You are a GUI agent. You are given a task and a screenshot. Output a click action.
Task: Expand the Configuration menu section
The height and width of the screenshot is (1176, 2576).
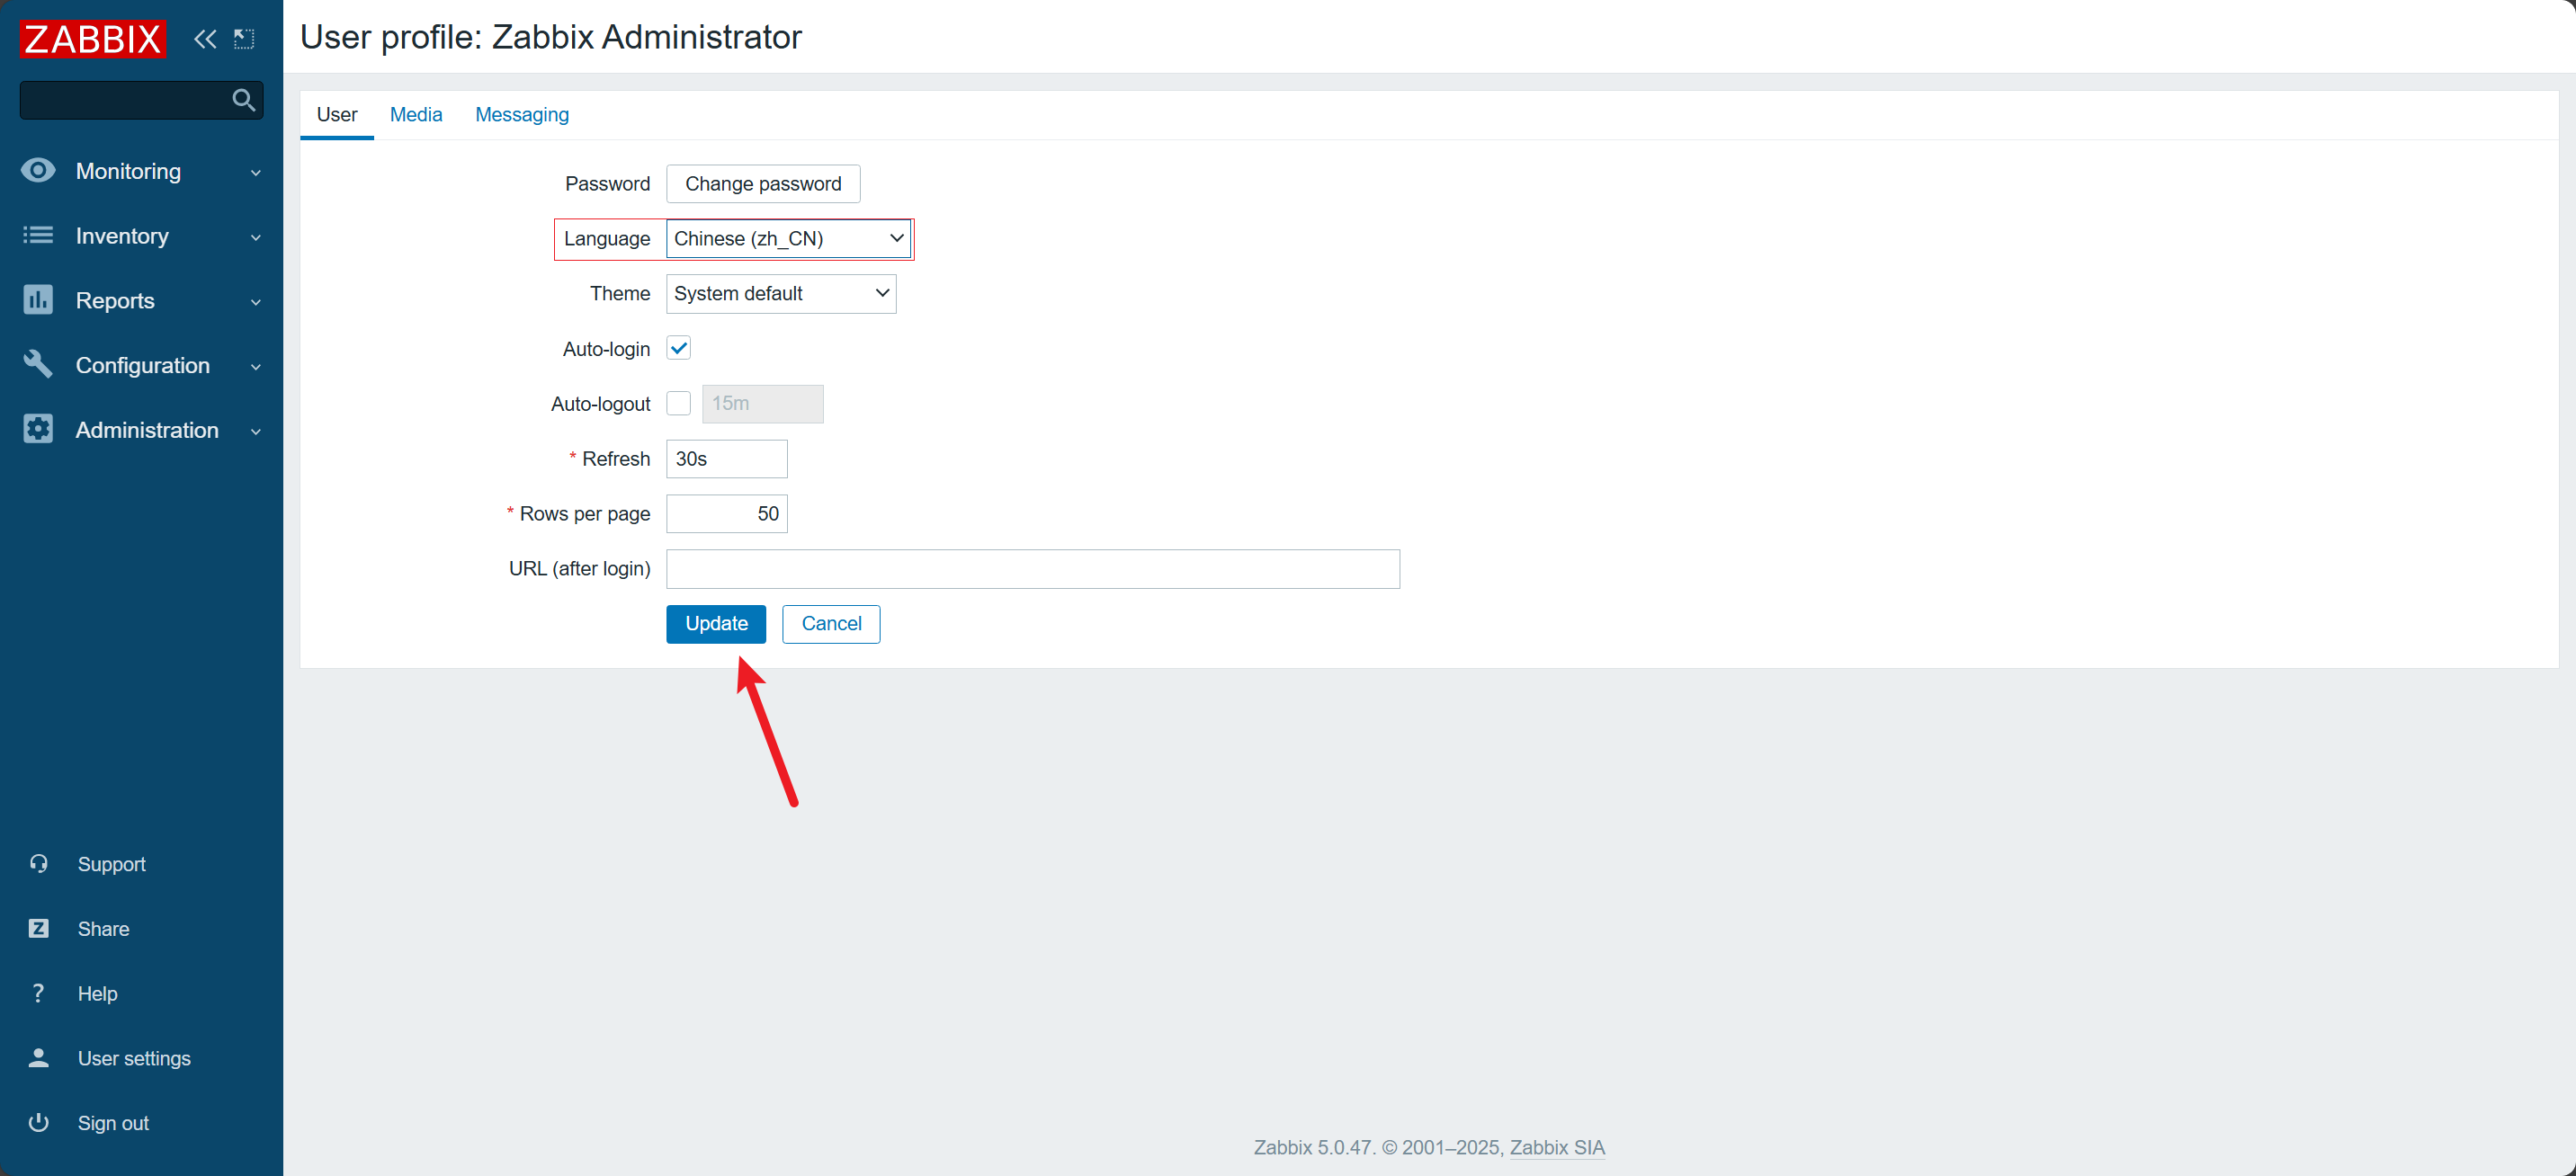pyautogui.click(x=141, y=365)
